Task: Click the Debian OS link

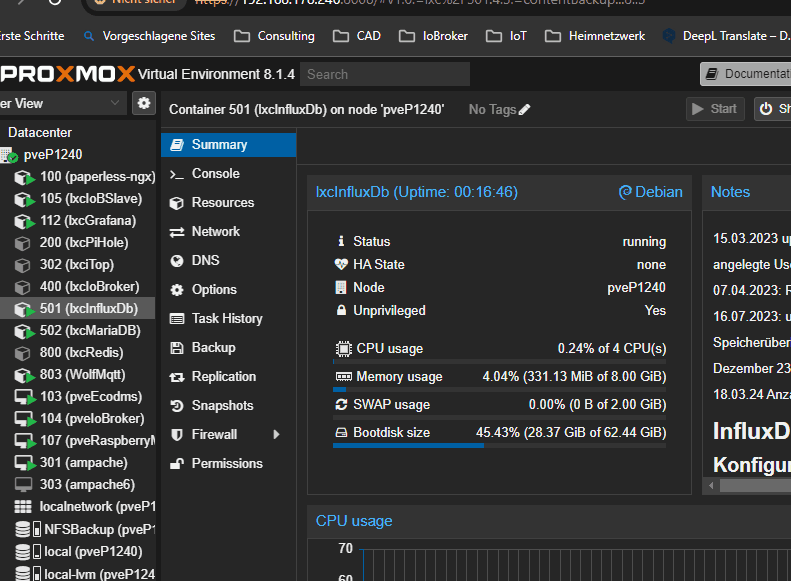Action: [651, 192]
